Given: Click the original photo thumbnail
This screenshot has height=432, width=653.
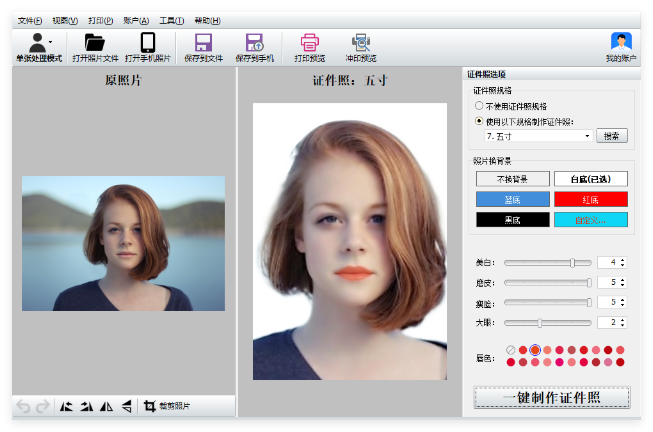Looking at the screenshot, I should 123,243.
